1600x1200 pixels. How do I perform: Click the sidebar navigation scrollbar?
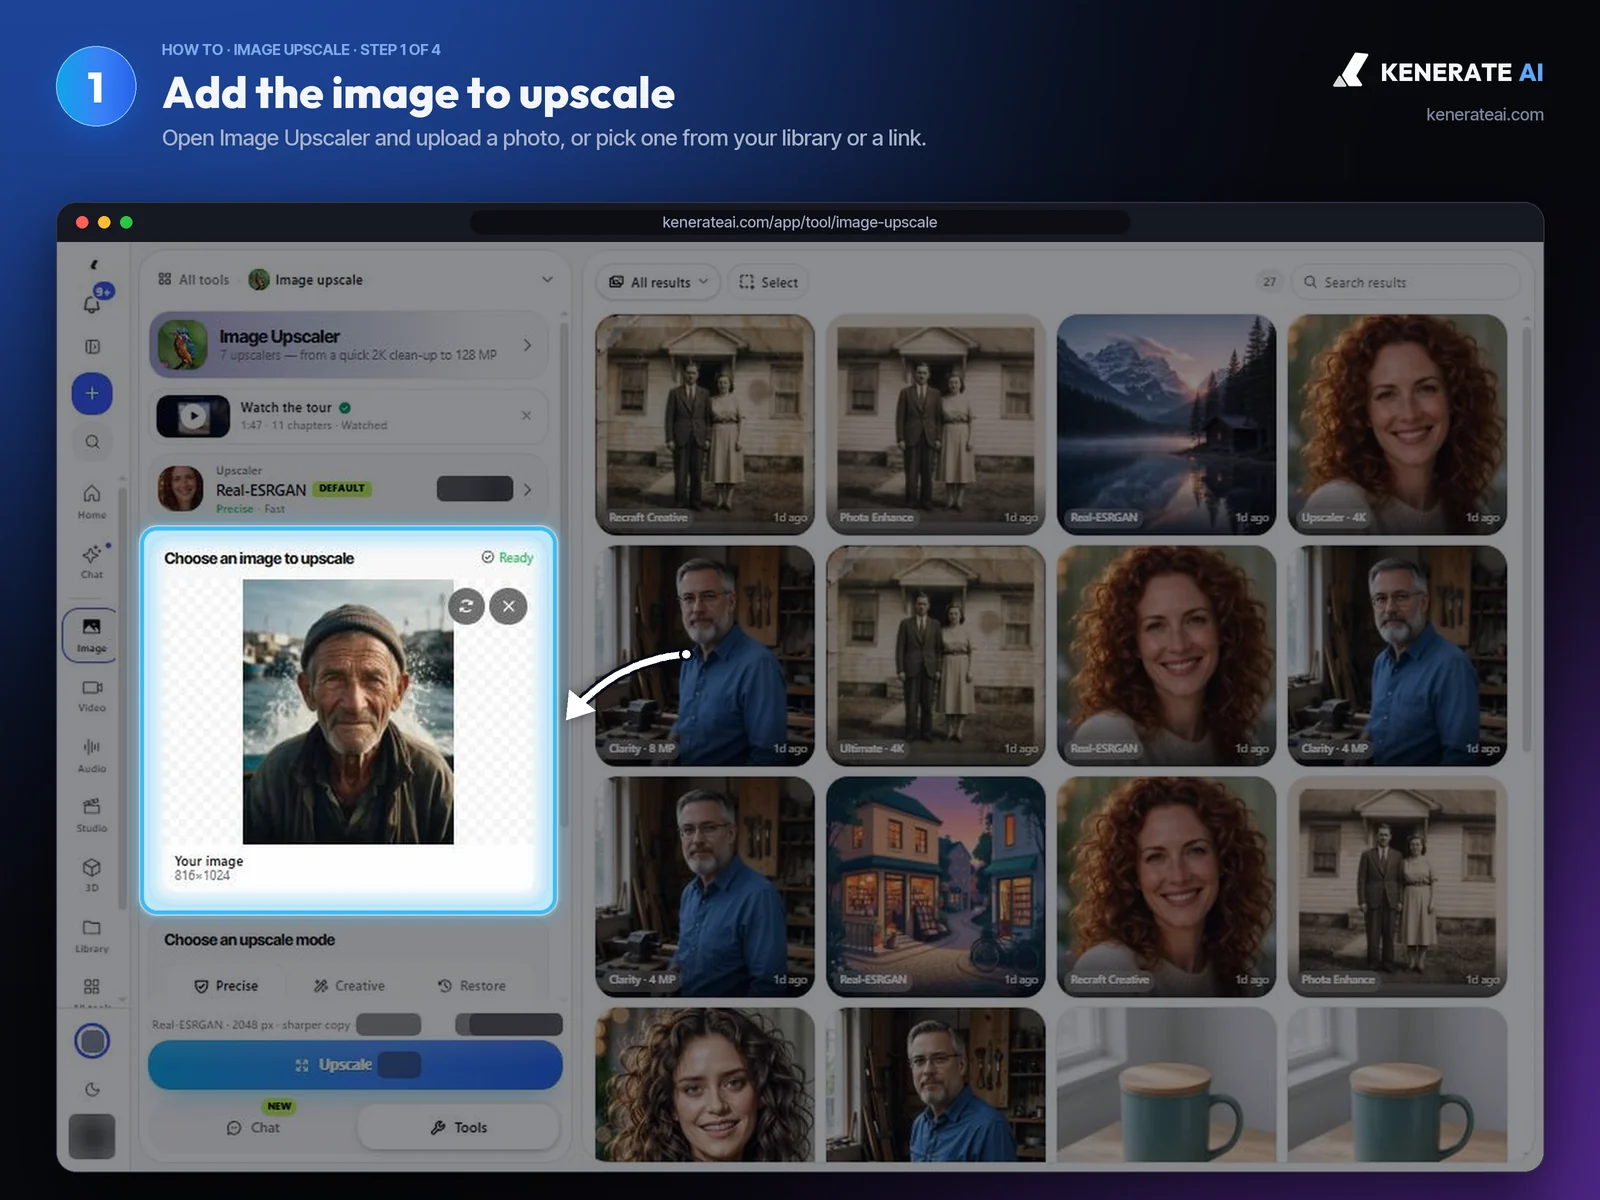coord(121,700)
